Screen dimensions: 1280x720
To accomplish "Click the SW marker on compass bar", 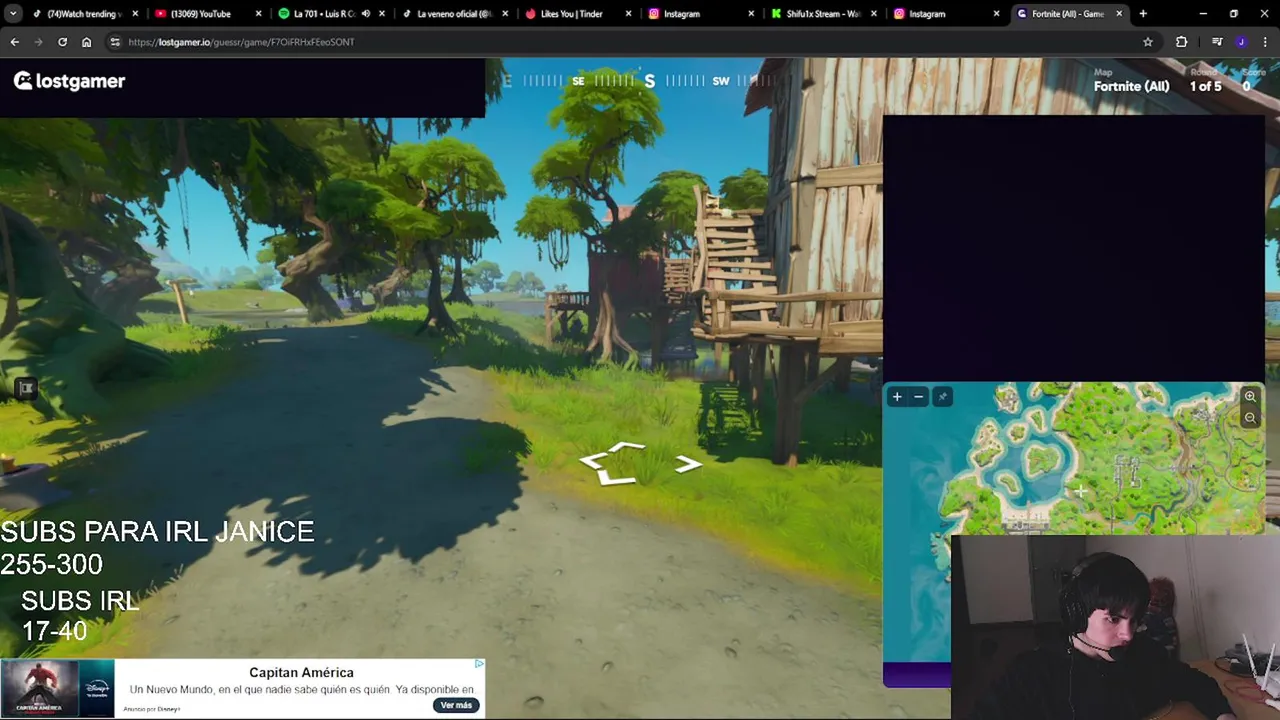I will [721, 81].
